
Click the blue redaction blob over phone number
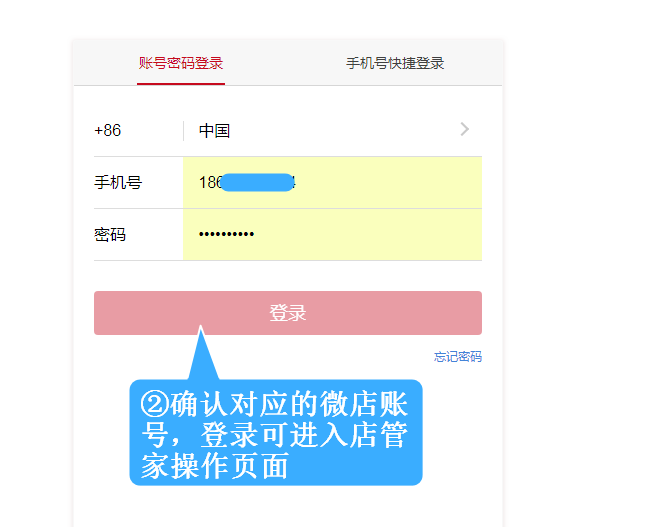258,182
